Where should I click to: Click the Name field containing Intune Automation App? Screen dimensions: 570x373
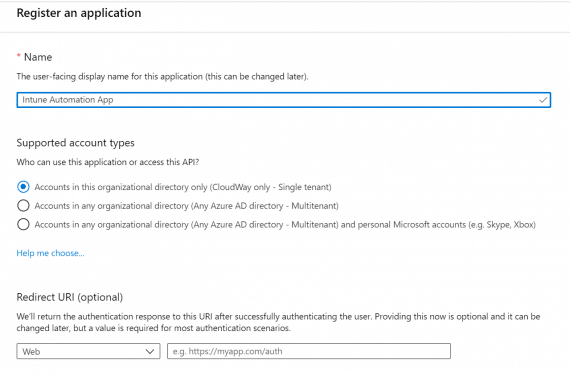[x=284, y=100]
